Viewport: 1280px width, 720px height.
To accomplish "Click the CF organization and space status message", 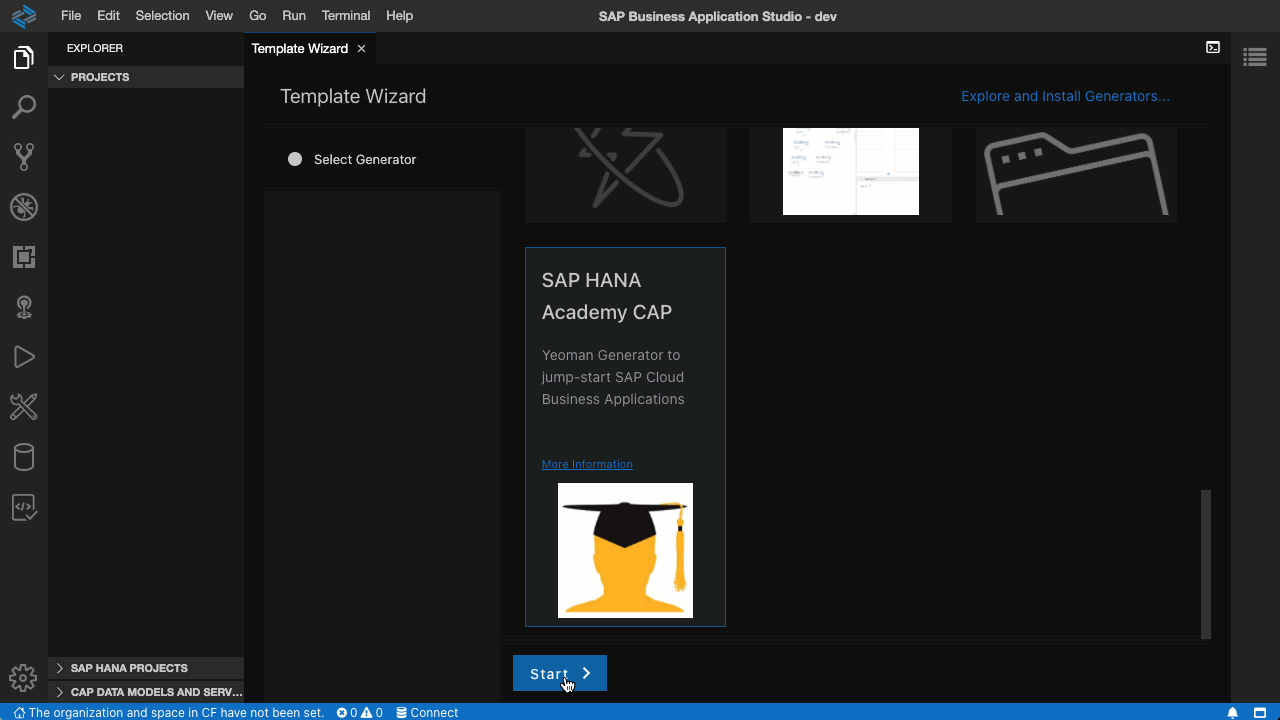I will pos(169,713).
